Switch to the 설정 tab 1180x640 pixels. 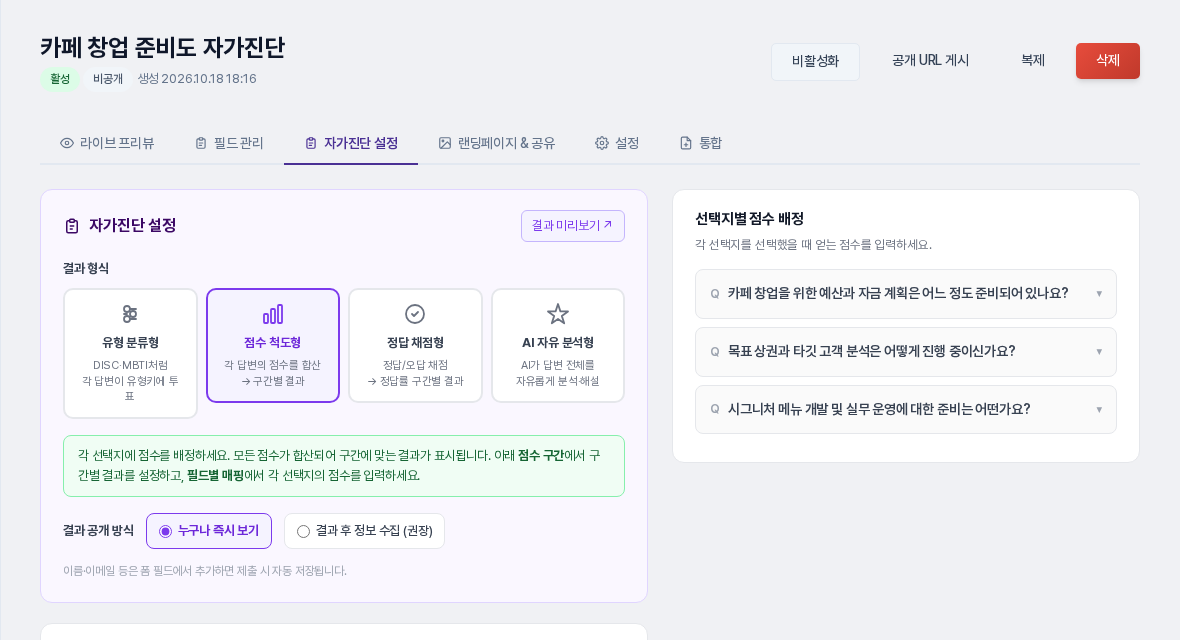click(x=617, y=143)
